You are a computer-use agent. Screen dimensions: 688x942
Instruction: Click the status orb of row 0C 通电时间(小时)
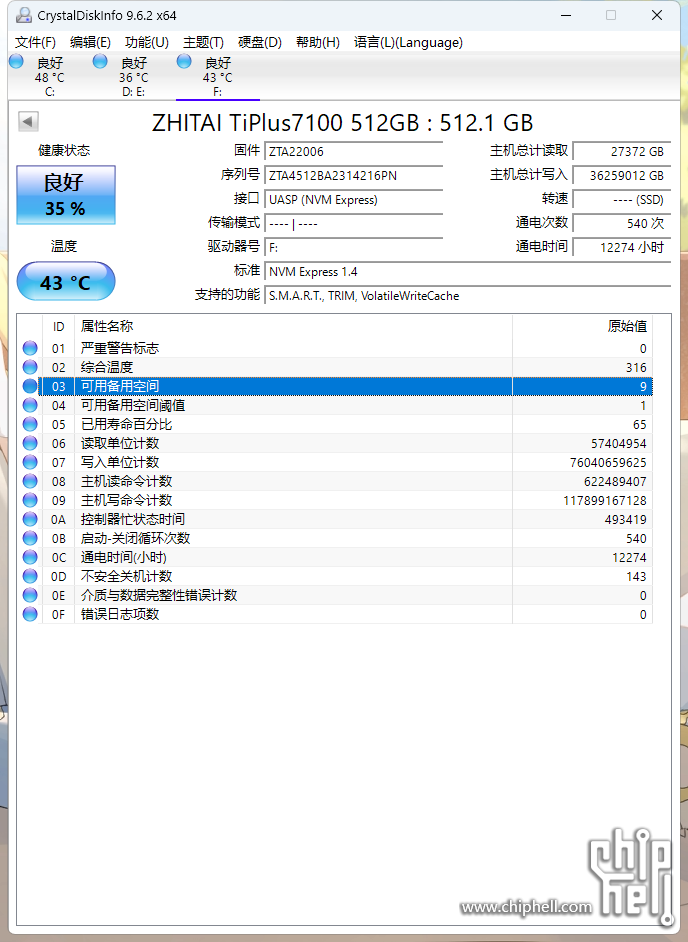point(30,557)
